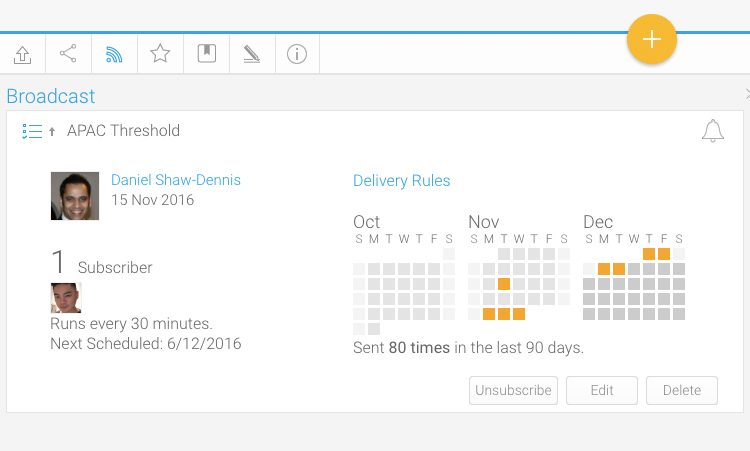
Task: Click the favourite star icon
Action: [x=160, y=54]
